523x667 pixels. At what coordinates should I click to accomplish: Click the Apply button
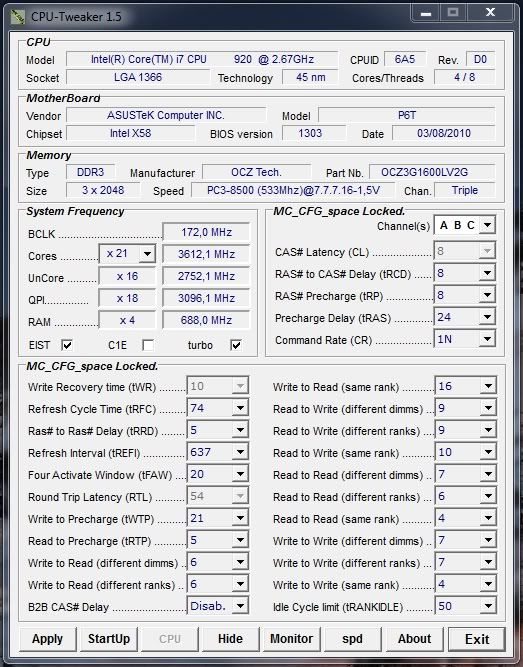[48, 639]
